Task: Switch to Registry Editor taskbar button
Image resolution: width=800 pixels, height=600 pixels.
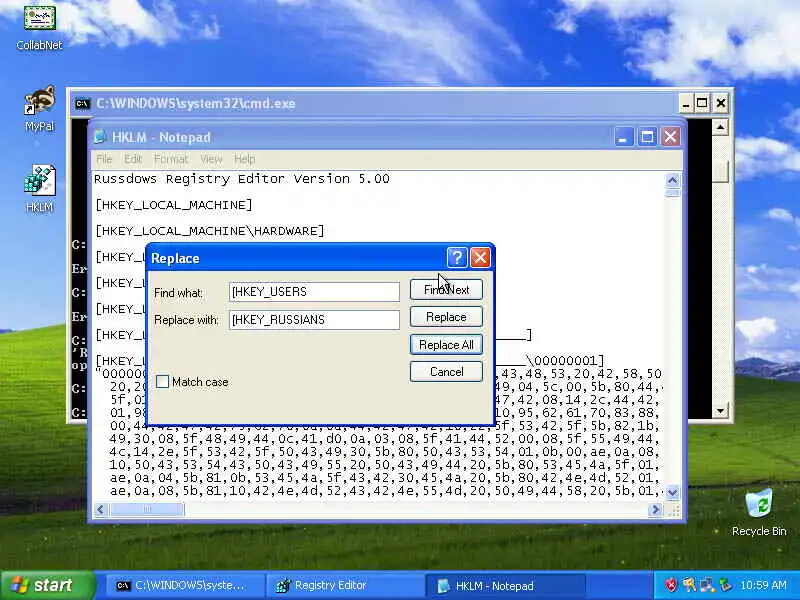Action: [345, 585]
